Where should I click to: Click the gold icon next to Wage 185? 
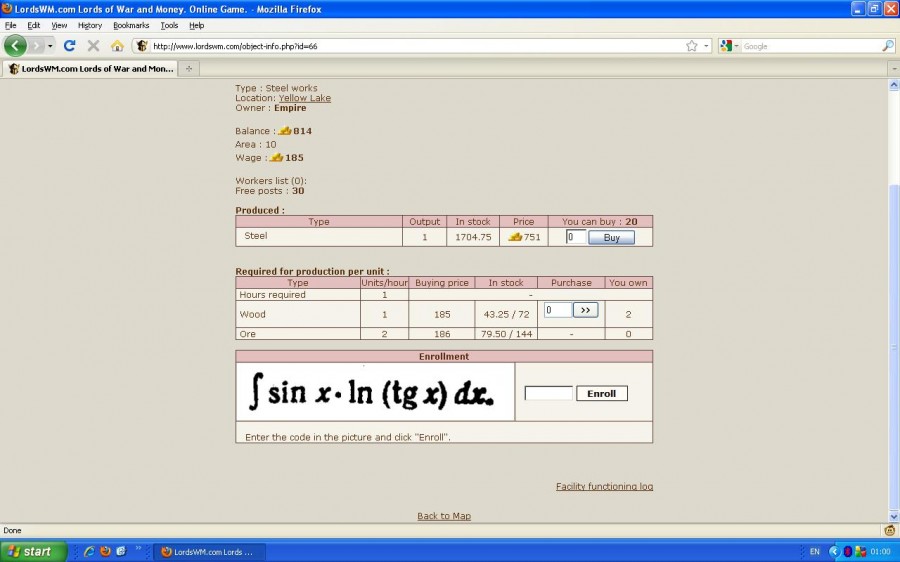click(x=277, y=157)
